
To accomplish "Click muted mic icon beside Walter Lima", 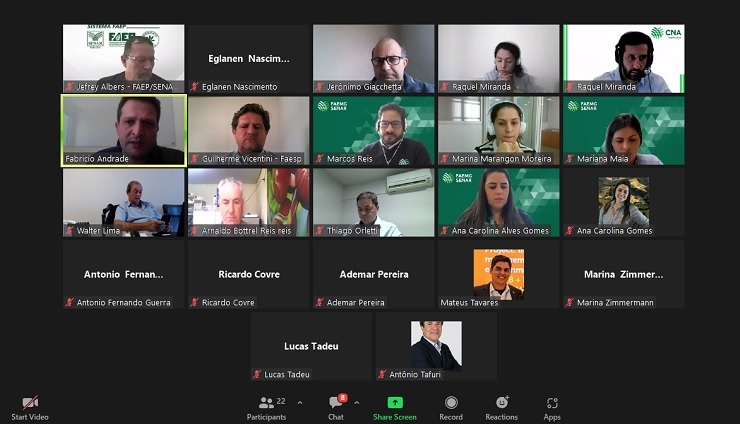I will pos(70,231).
